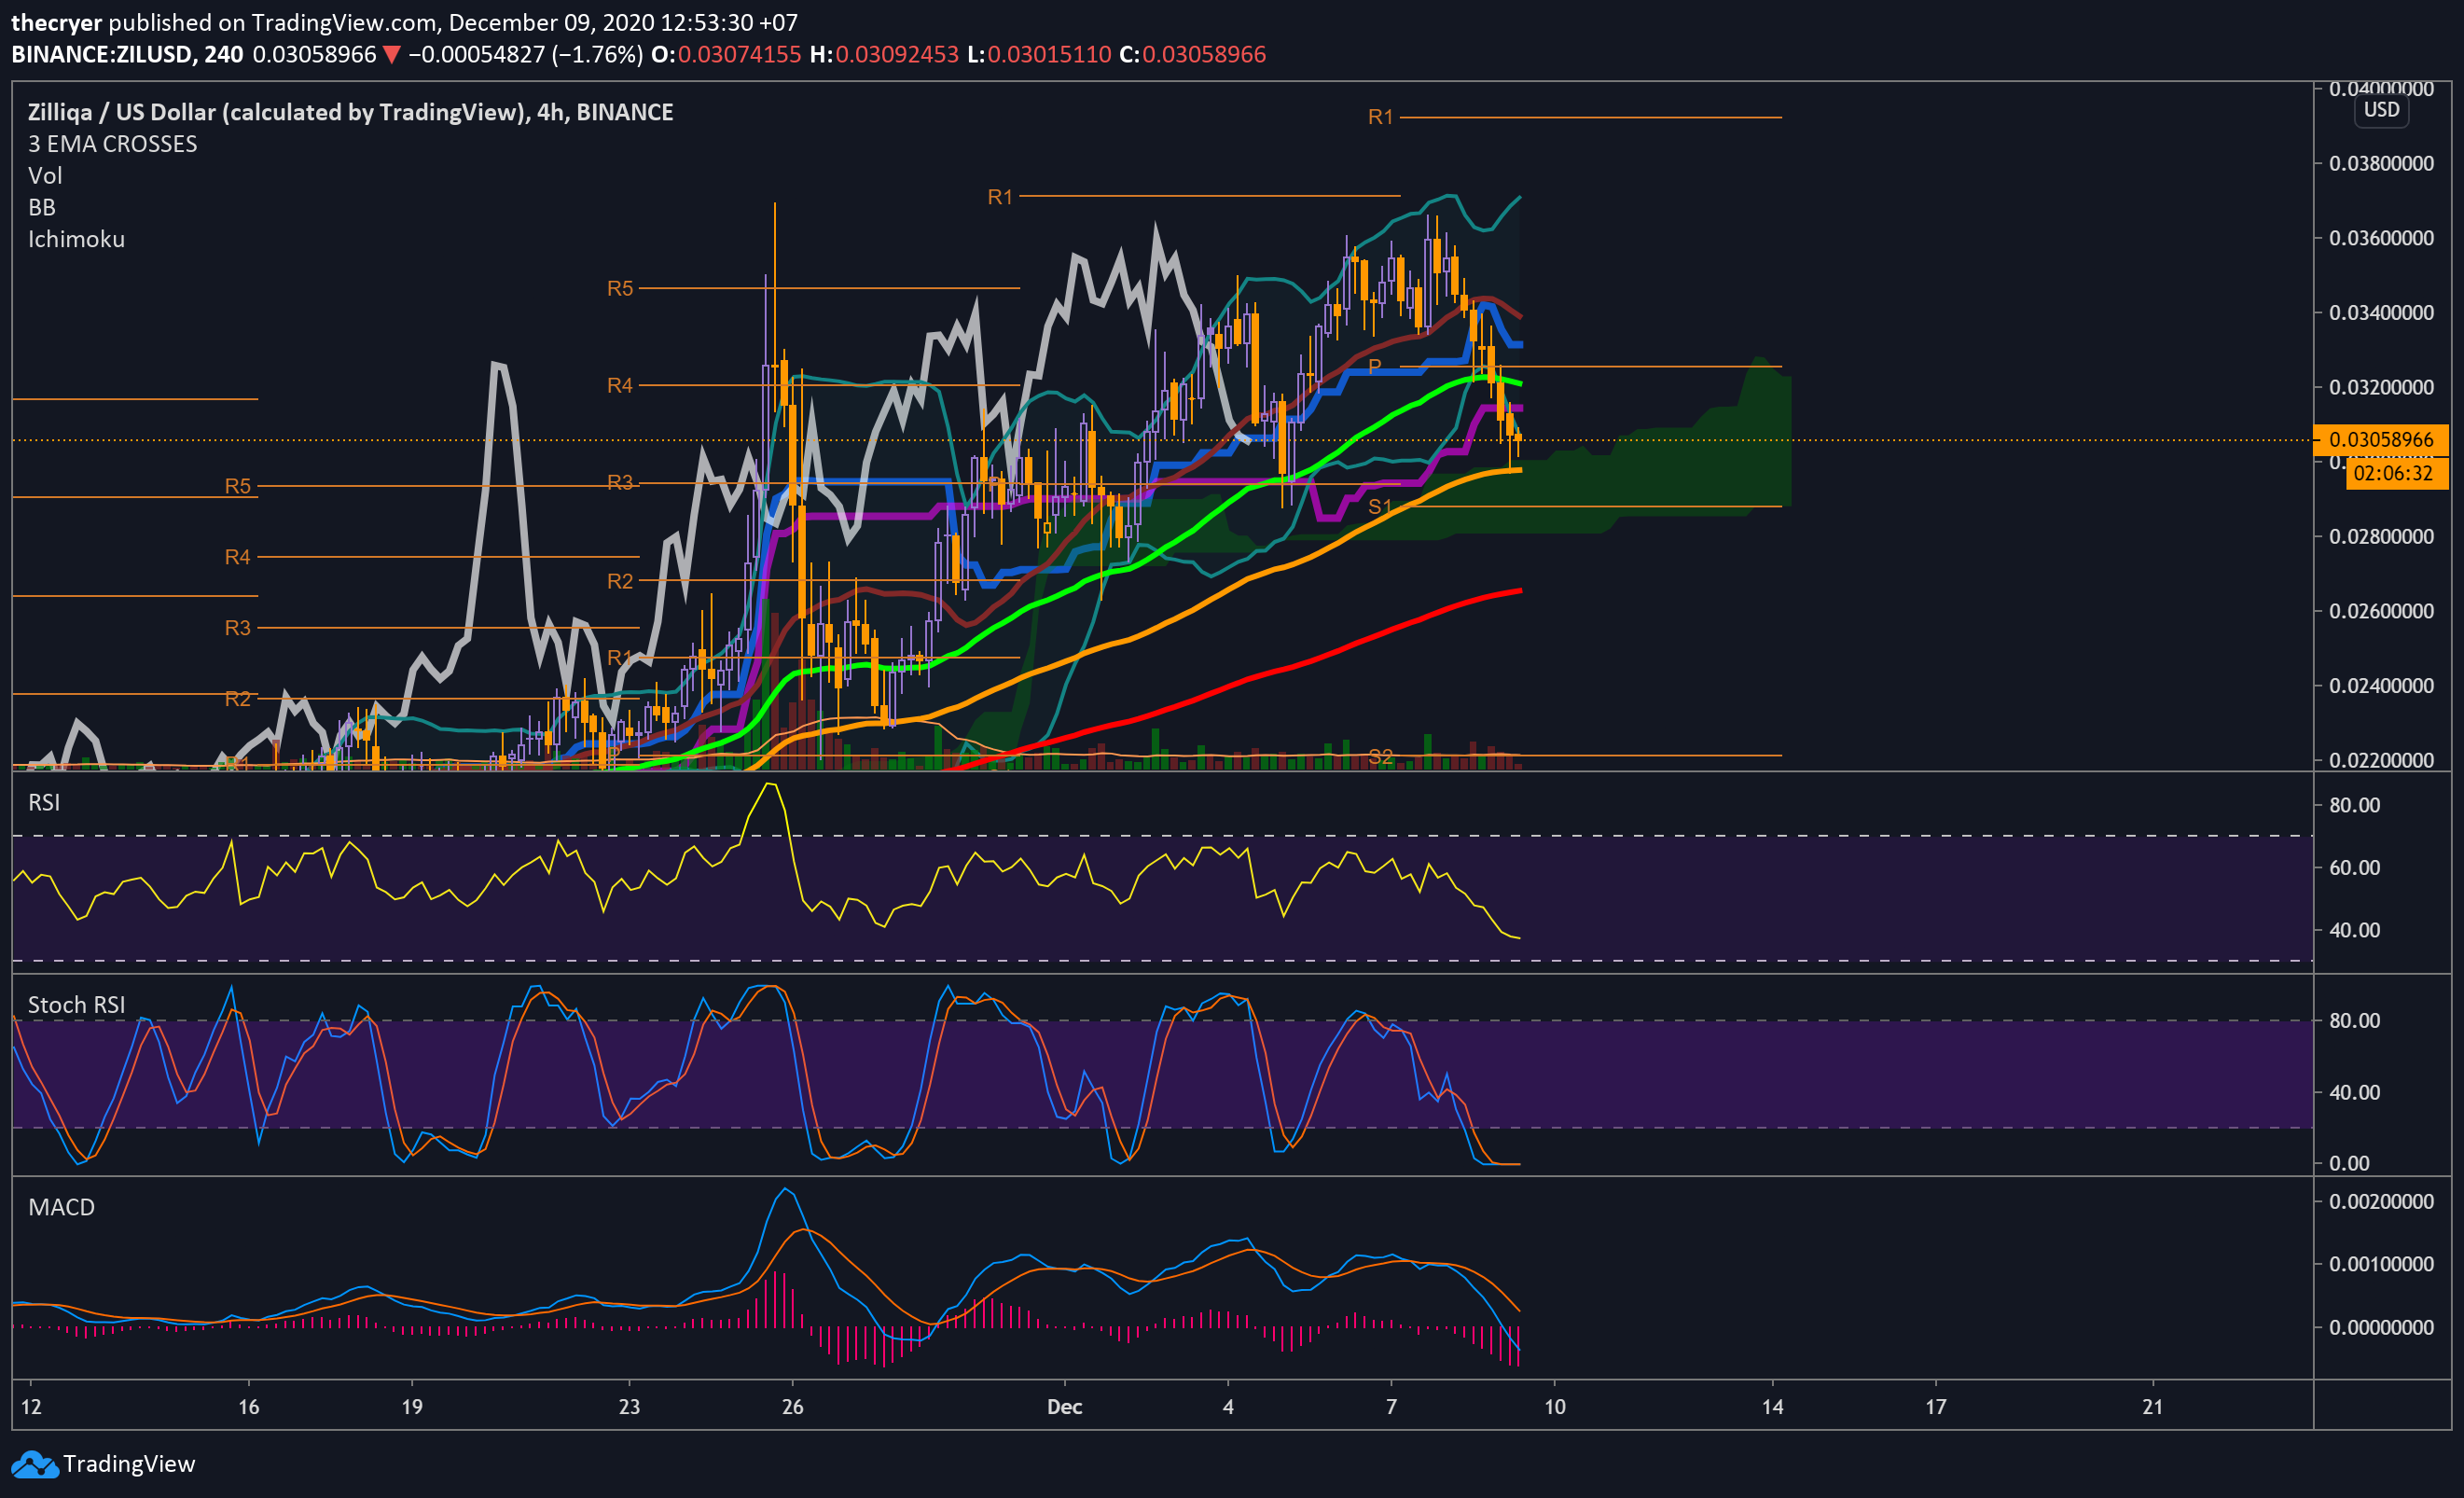The image size is (2464, 1498).
Task: Click the S2 pivot support label
Action: tap(1380, 756)
